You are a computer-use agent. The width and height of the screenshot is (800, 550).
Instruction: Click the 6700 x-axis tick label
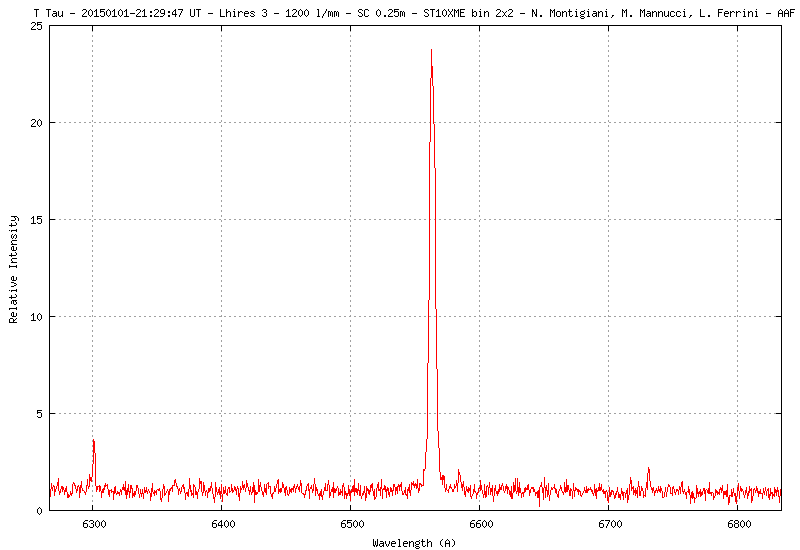click(x=610, y=524)
